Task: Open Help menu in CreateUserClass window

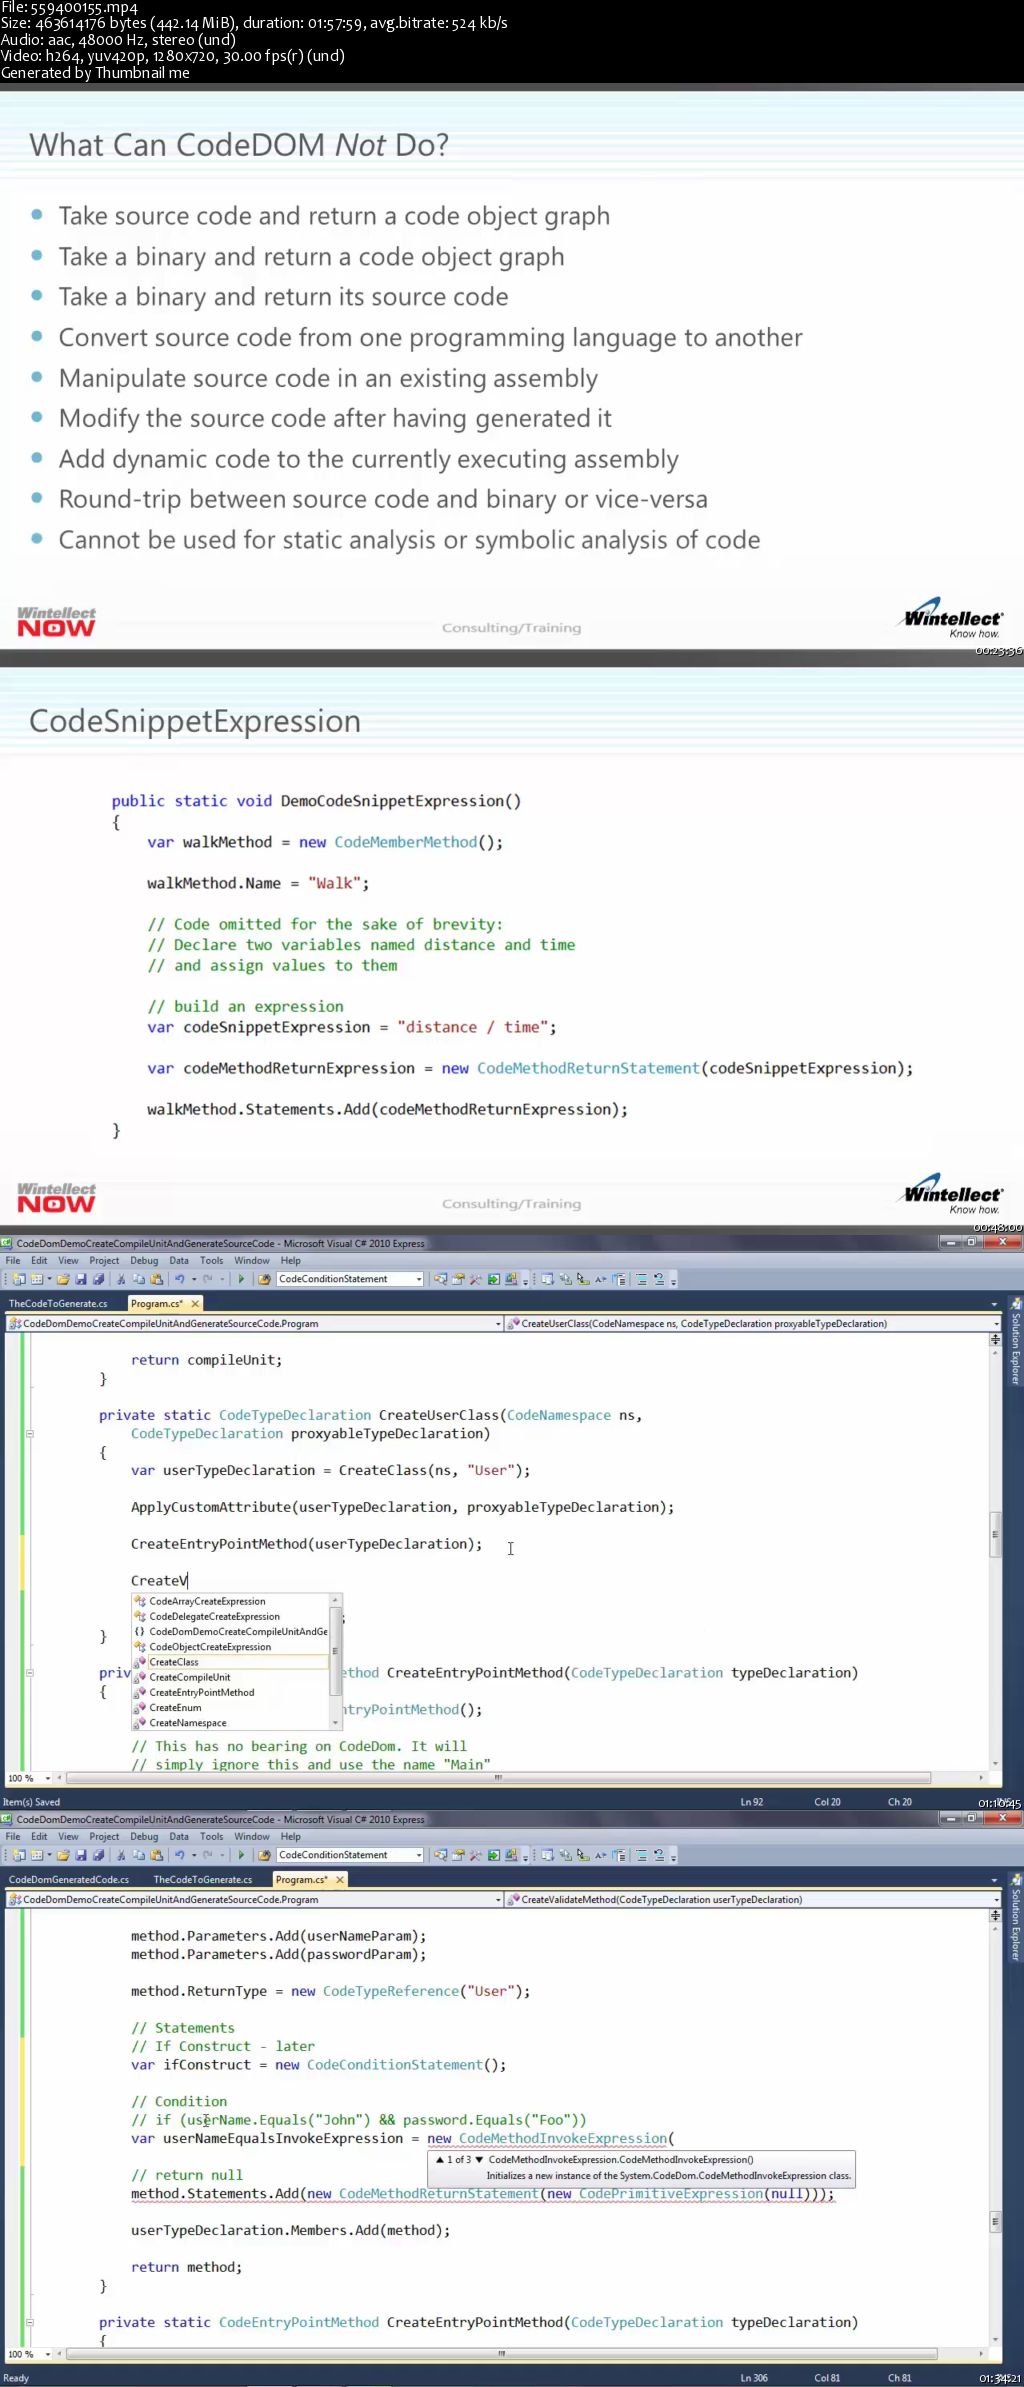Action: 290,1261
